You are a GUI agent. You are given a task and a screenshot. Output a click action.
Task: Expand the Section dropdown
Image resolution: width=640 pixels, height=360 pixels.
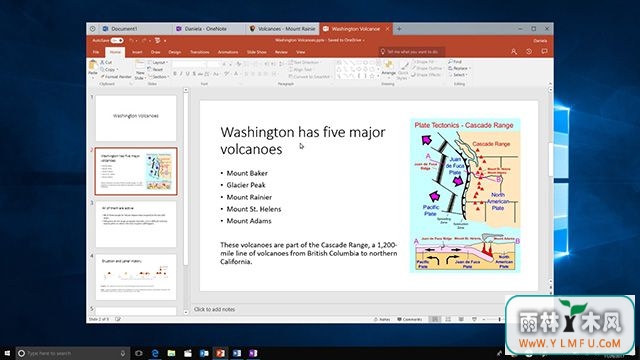(x=158, y=77)
